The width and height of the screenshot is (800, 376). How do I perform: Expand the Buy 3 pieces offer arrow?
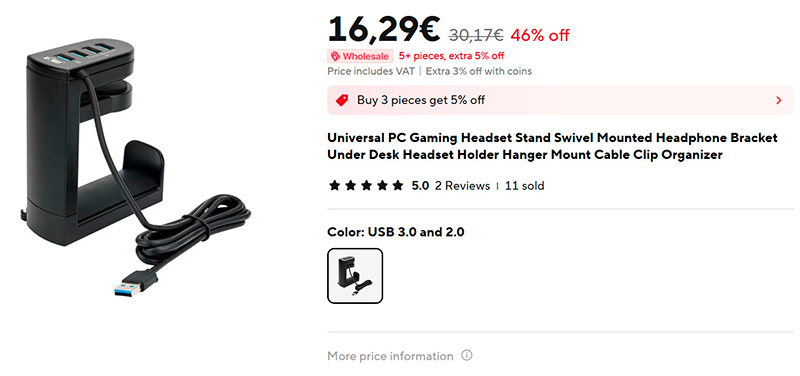point(779,101)
